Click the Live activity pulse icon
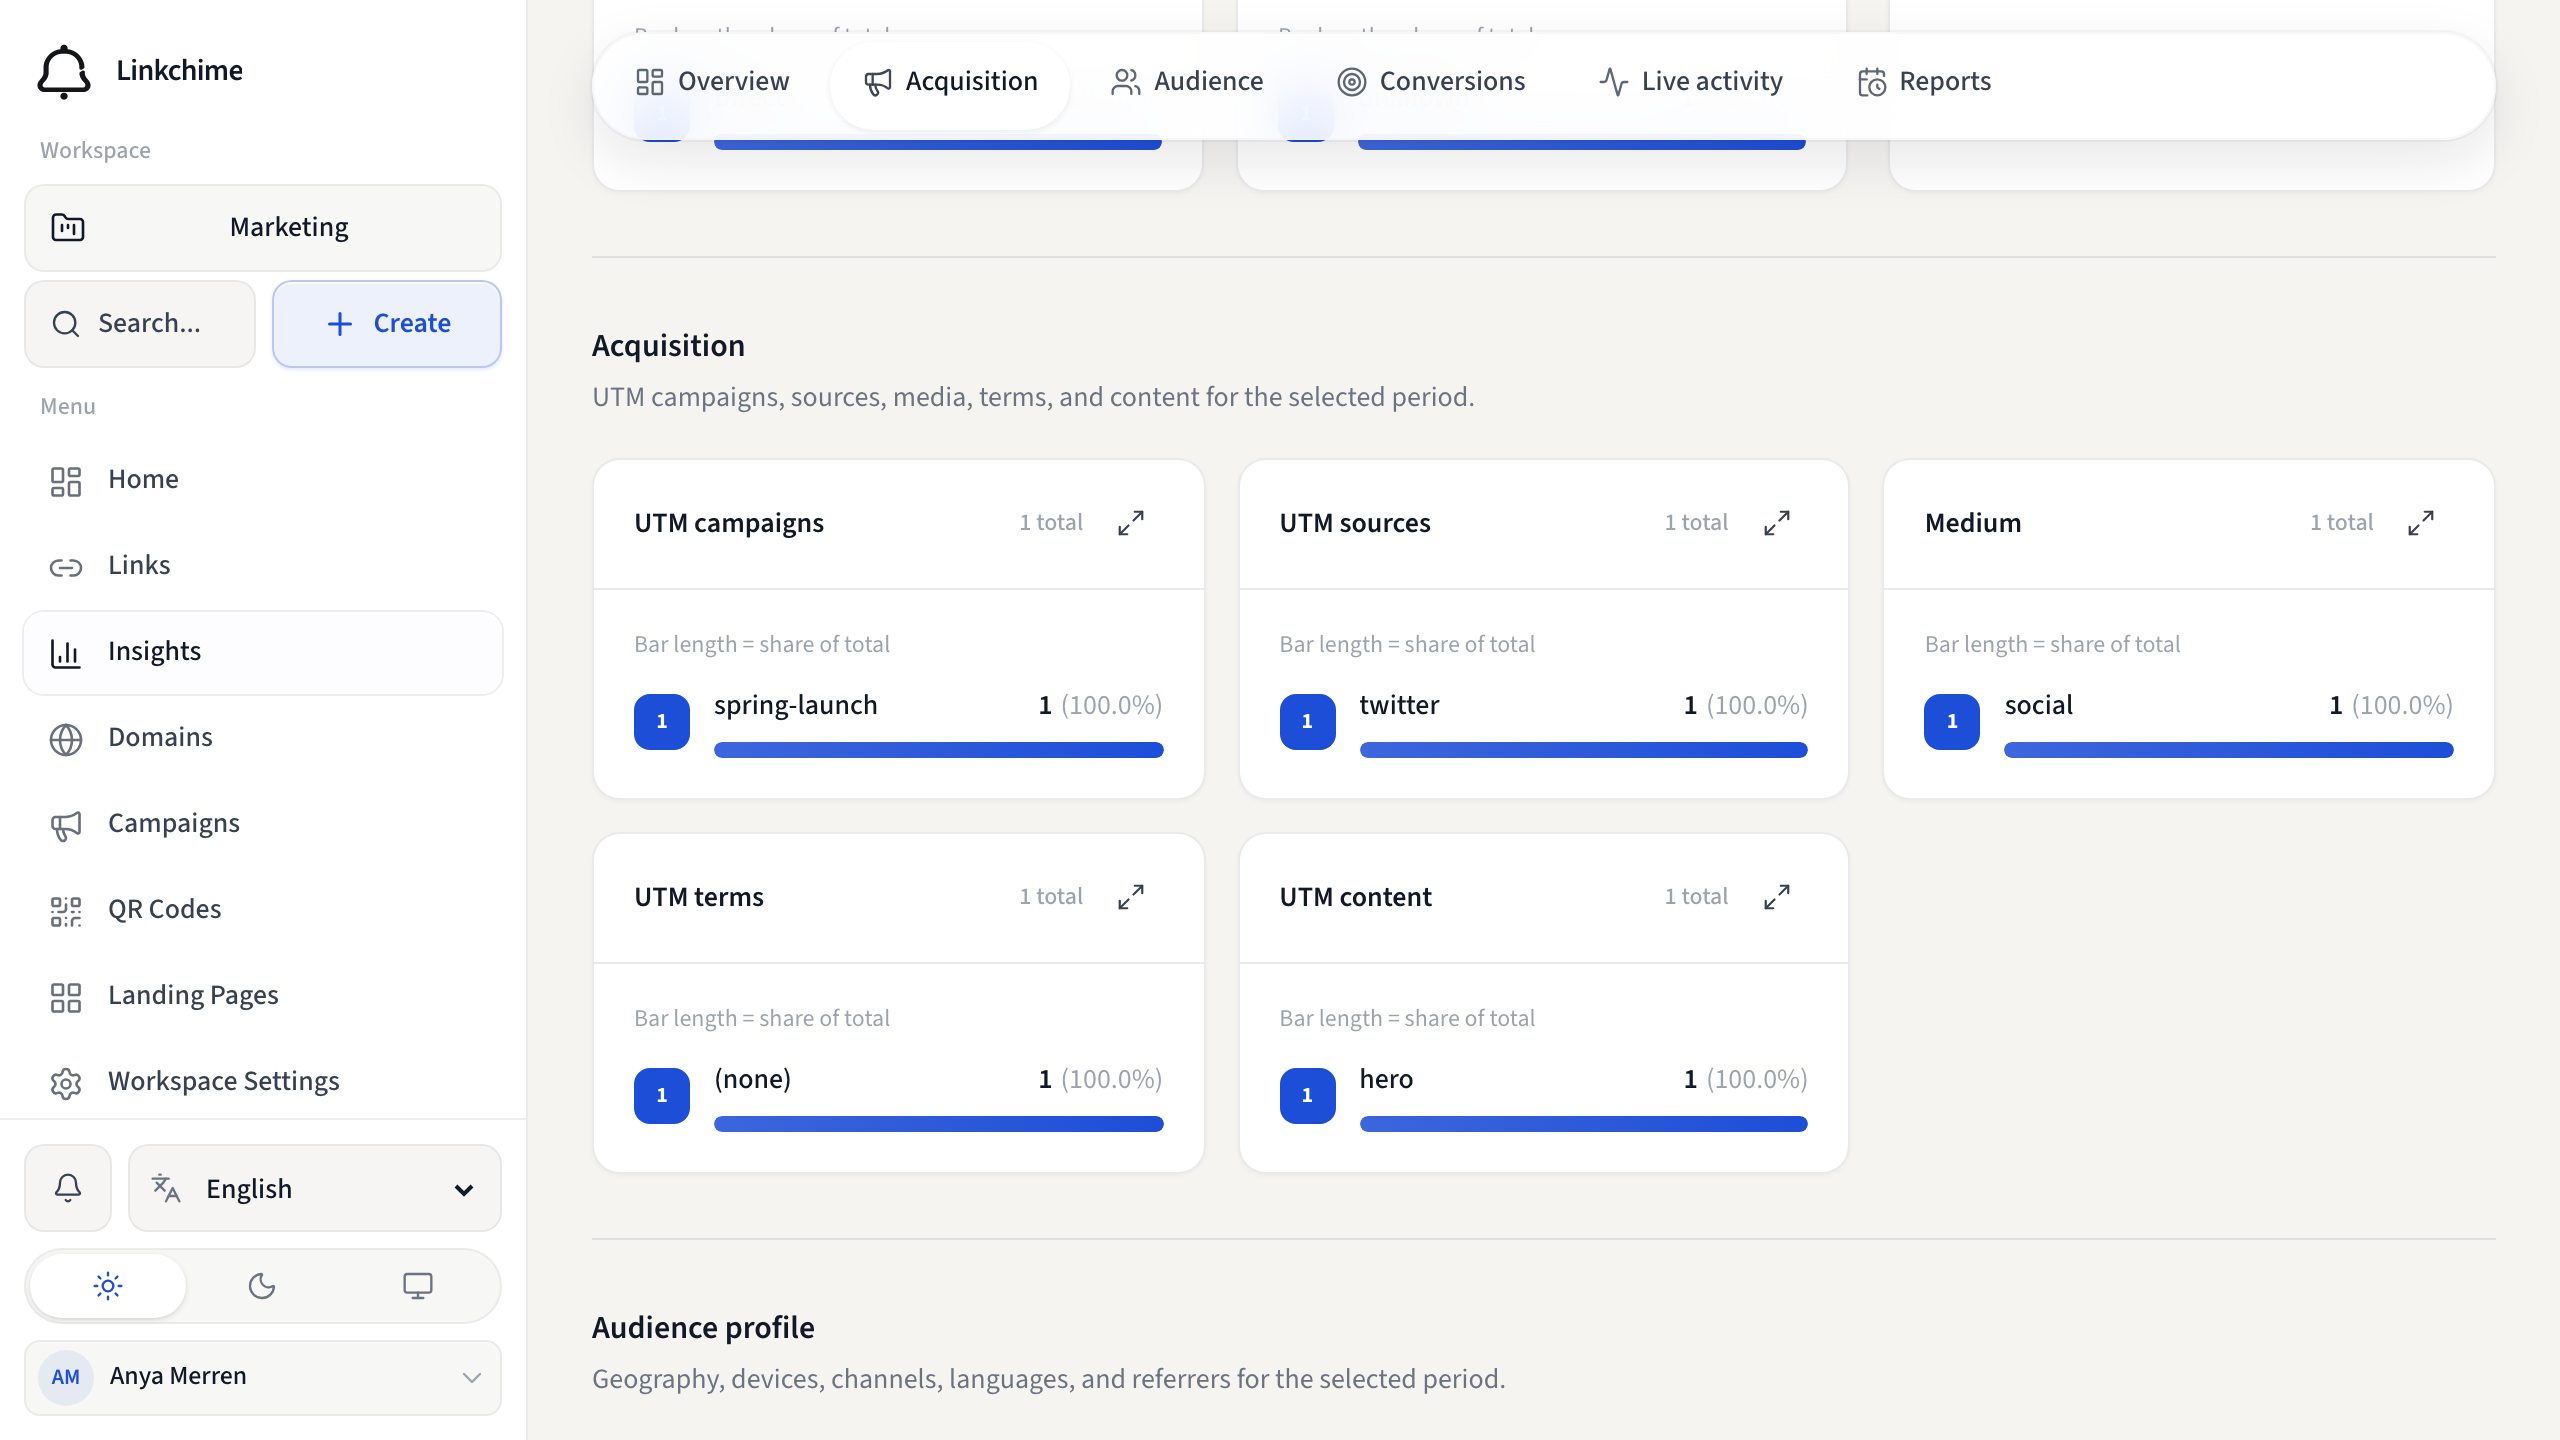 pyautogui.click(x=1614, y=82)
